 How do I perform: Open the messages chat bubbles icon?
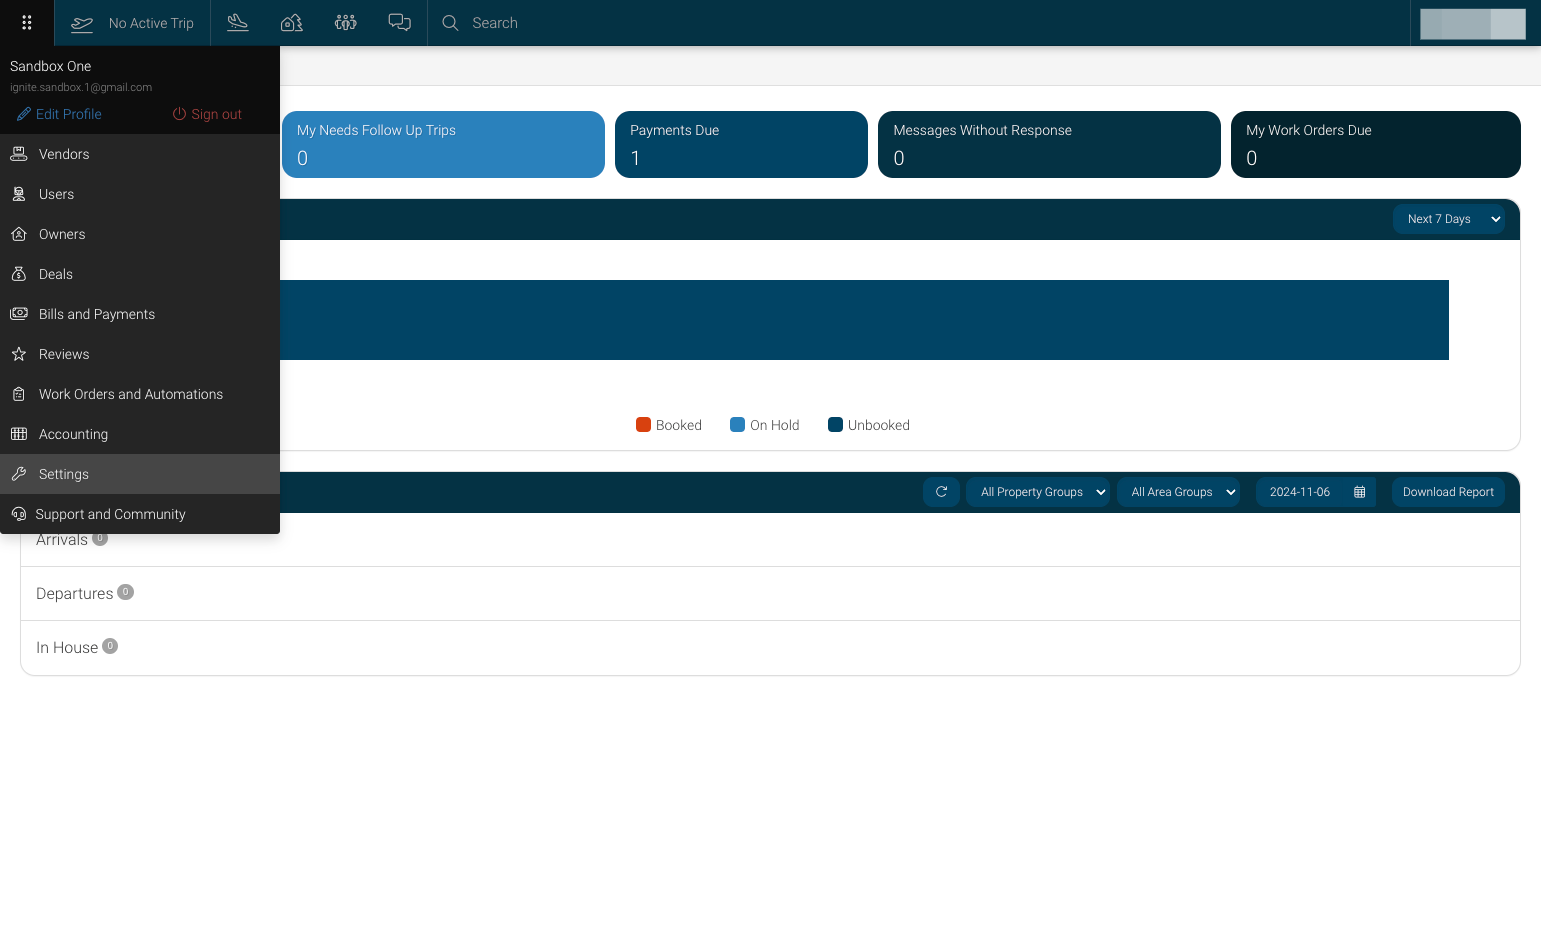click(400, 22)
